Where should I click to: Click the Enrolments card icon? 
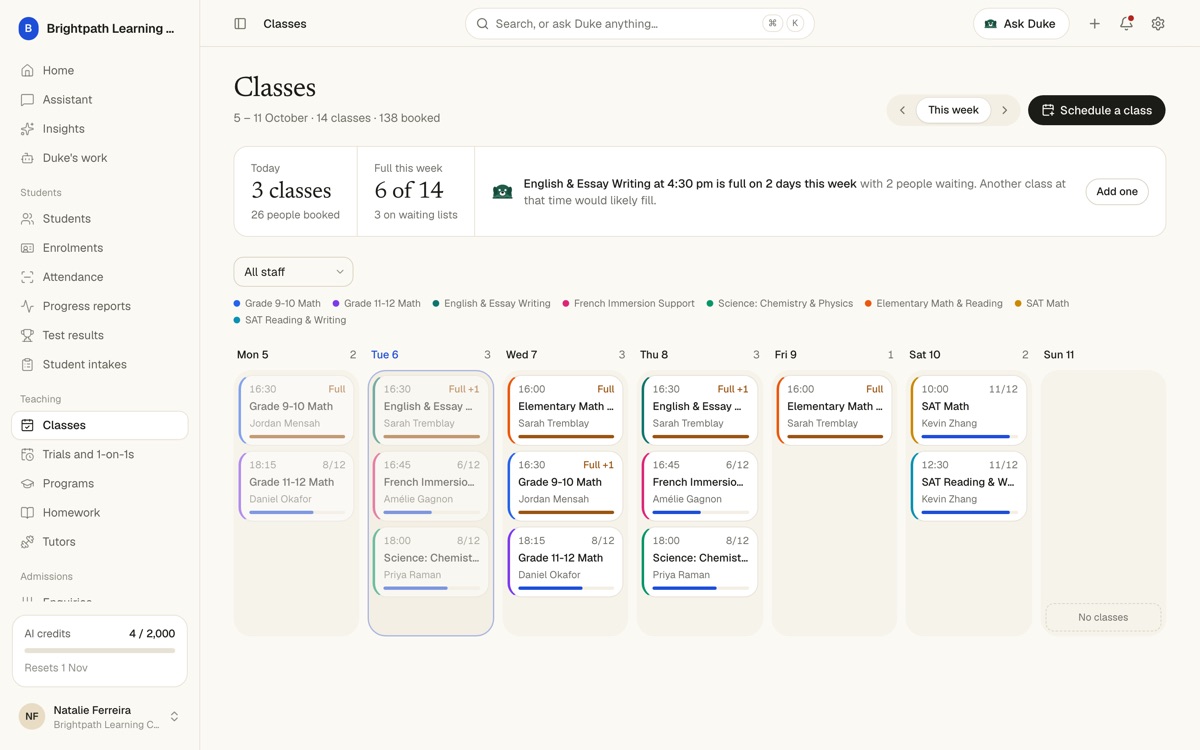(x=27, y=248)
